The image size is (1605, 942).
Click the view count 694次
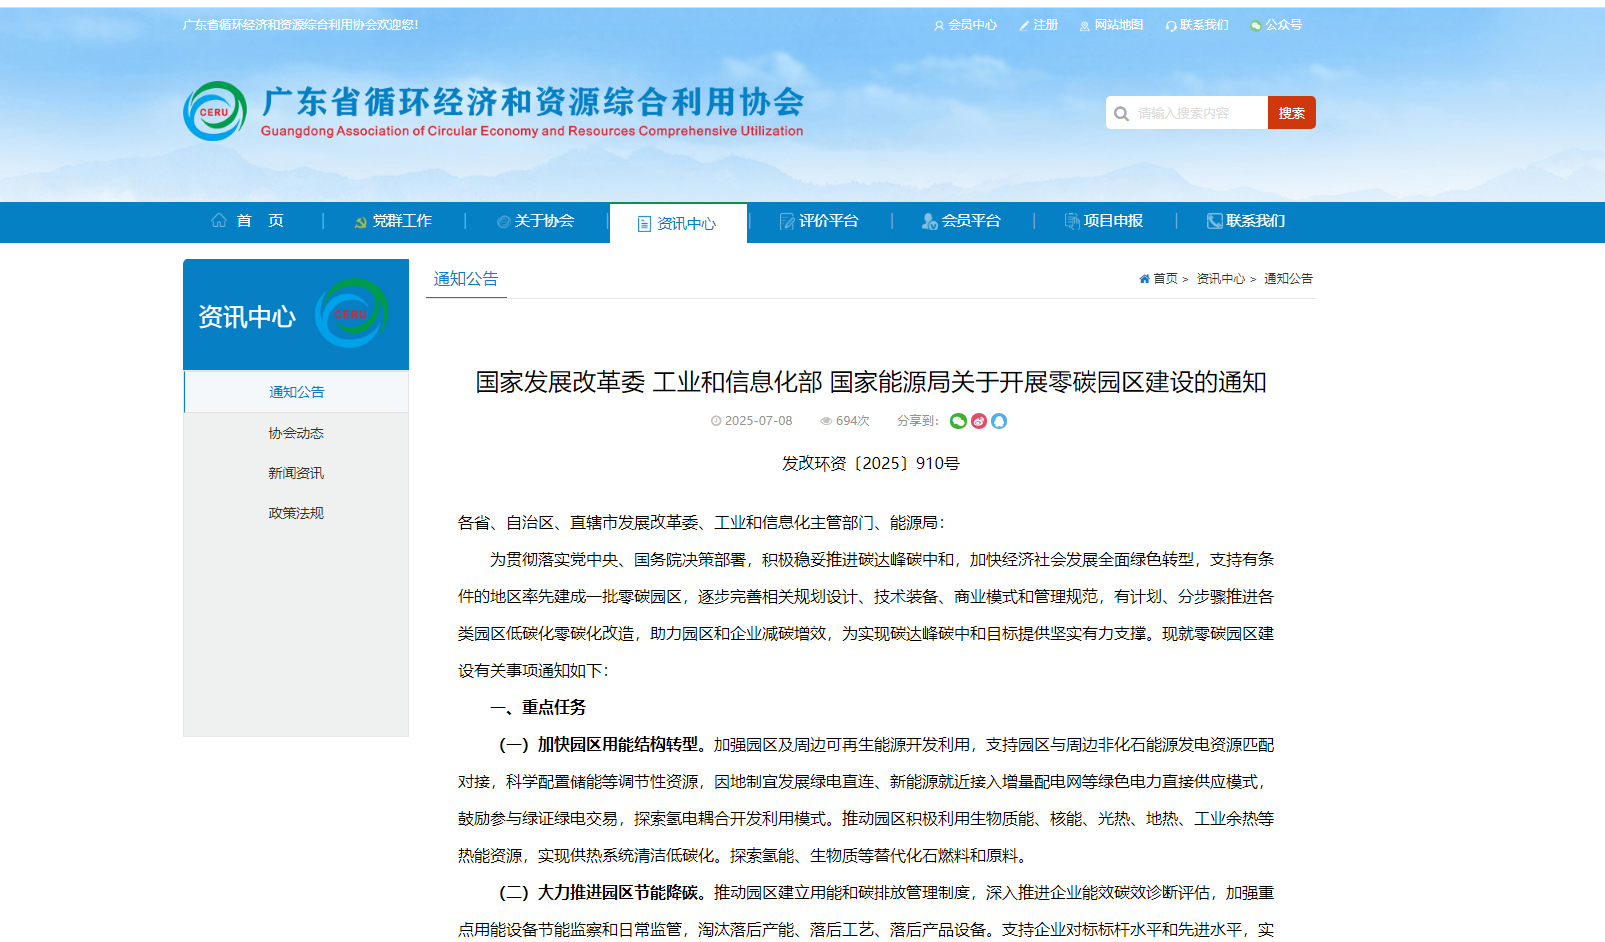pyautogui.click(x=852, y=421)
